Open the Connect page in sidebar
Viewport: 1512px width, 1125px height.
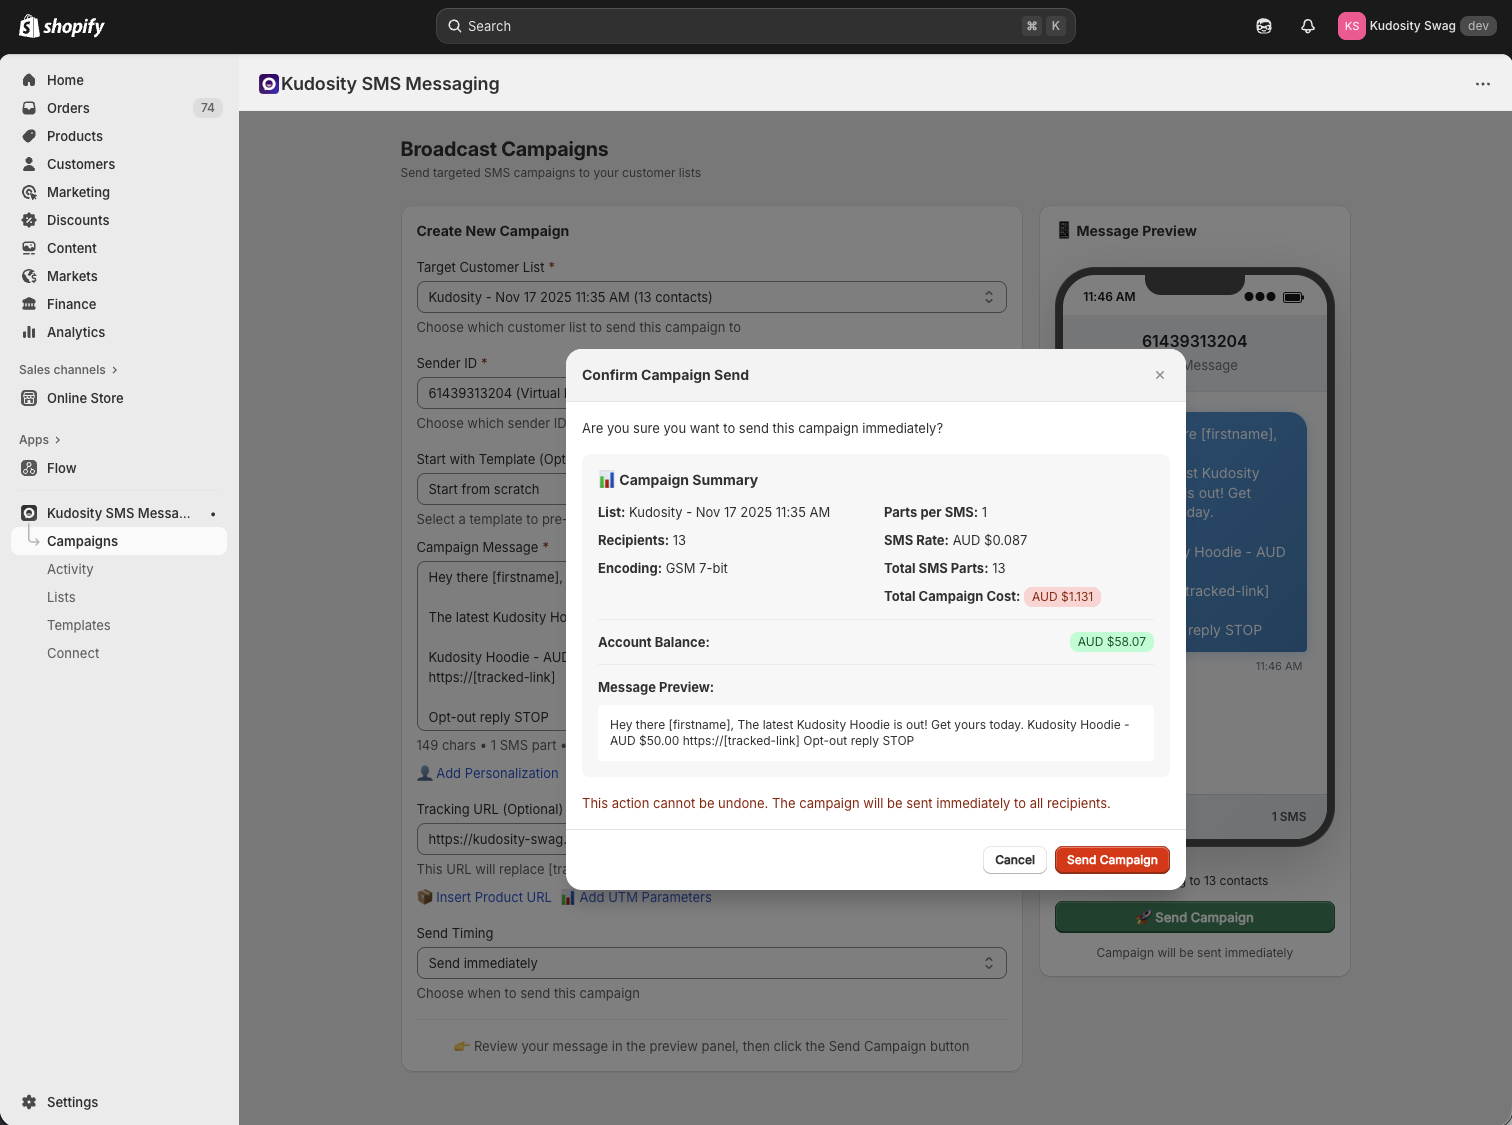pos(73,653)
